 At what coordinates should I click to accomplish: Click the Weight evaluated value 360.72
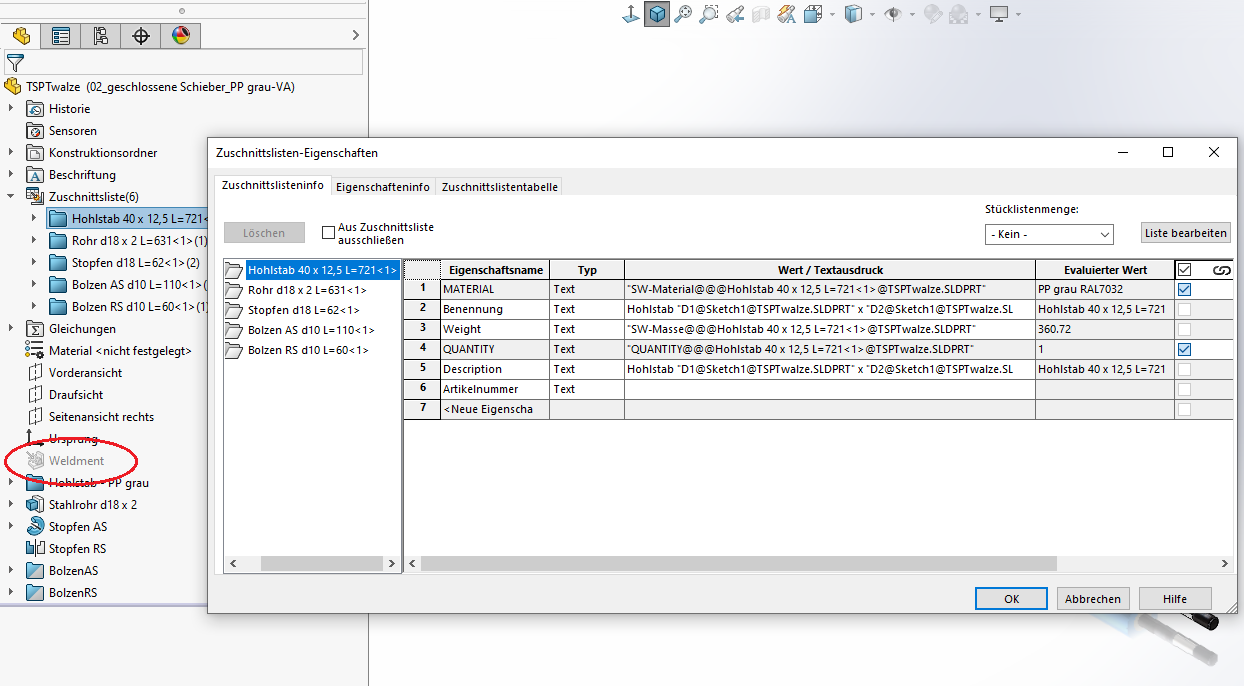point(1105,329)
